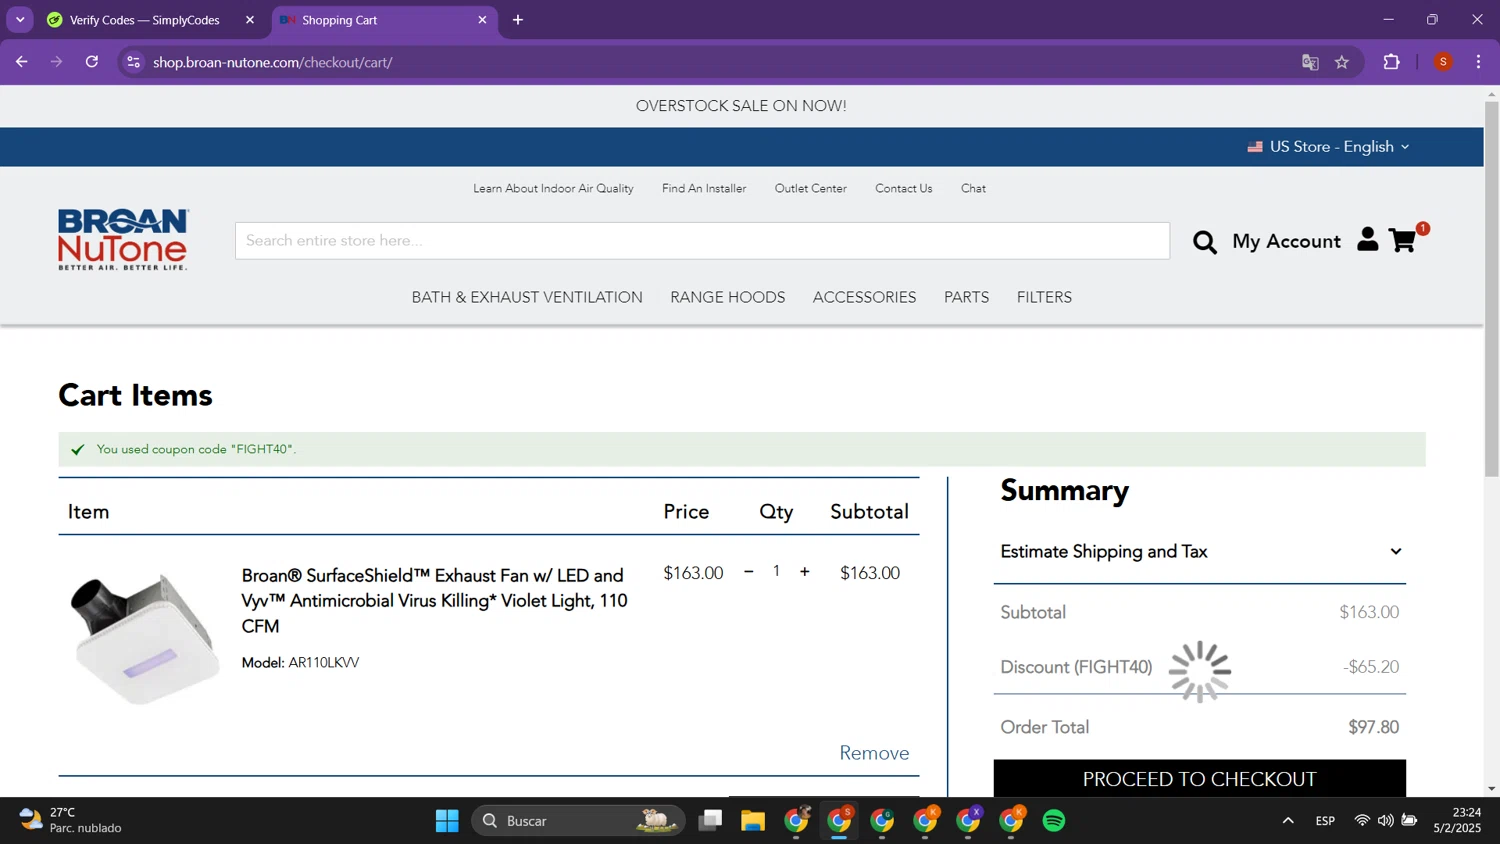This screenshot has width=1500, height=844.
Task: Open Spotify from the taskbar
Action: point(1054,821)
